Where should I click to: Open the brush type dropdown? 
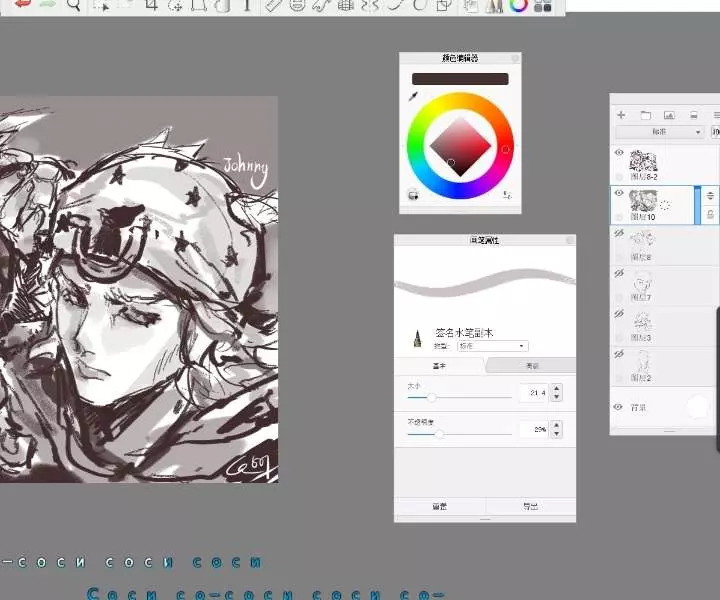point(493,346)
